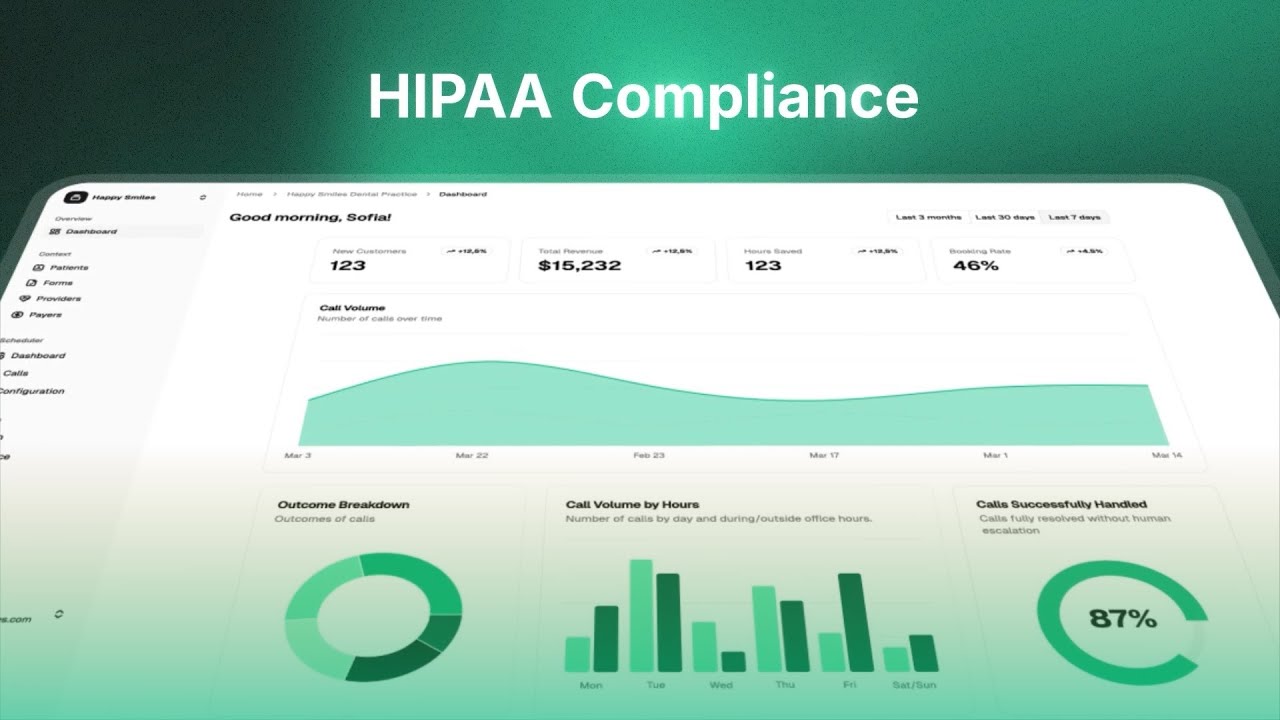Click the Dashboard breadcrumb
The width and height of the screenshot is (1280, 720).
click(x=462, y=194)
